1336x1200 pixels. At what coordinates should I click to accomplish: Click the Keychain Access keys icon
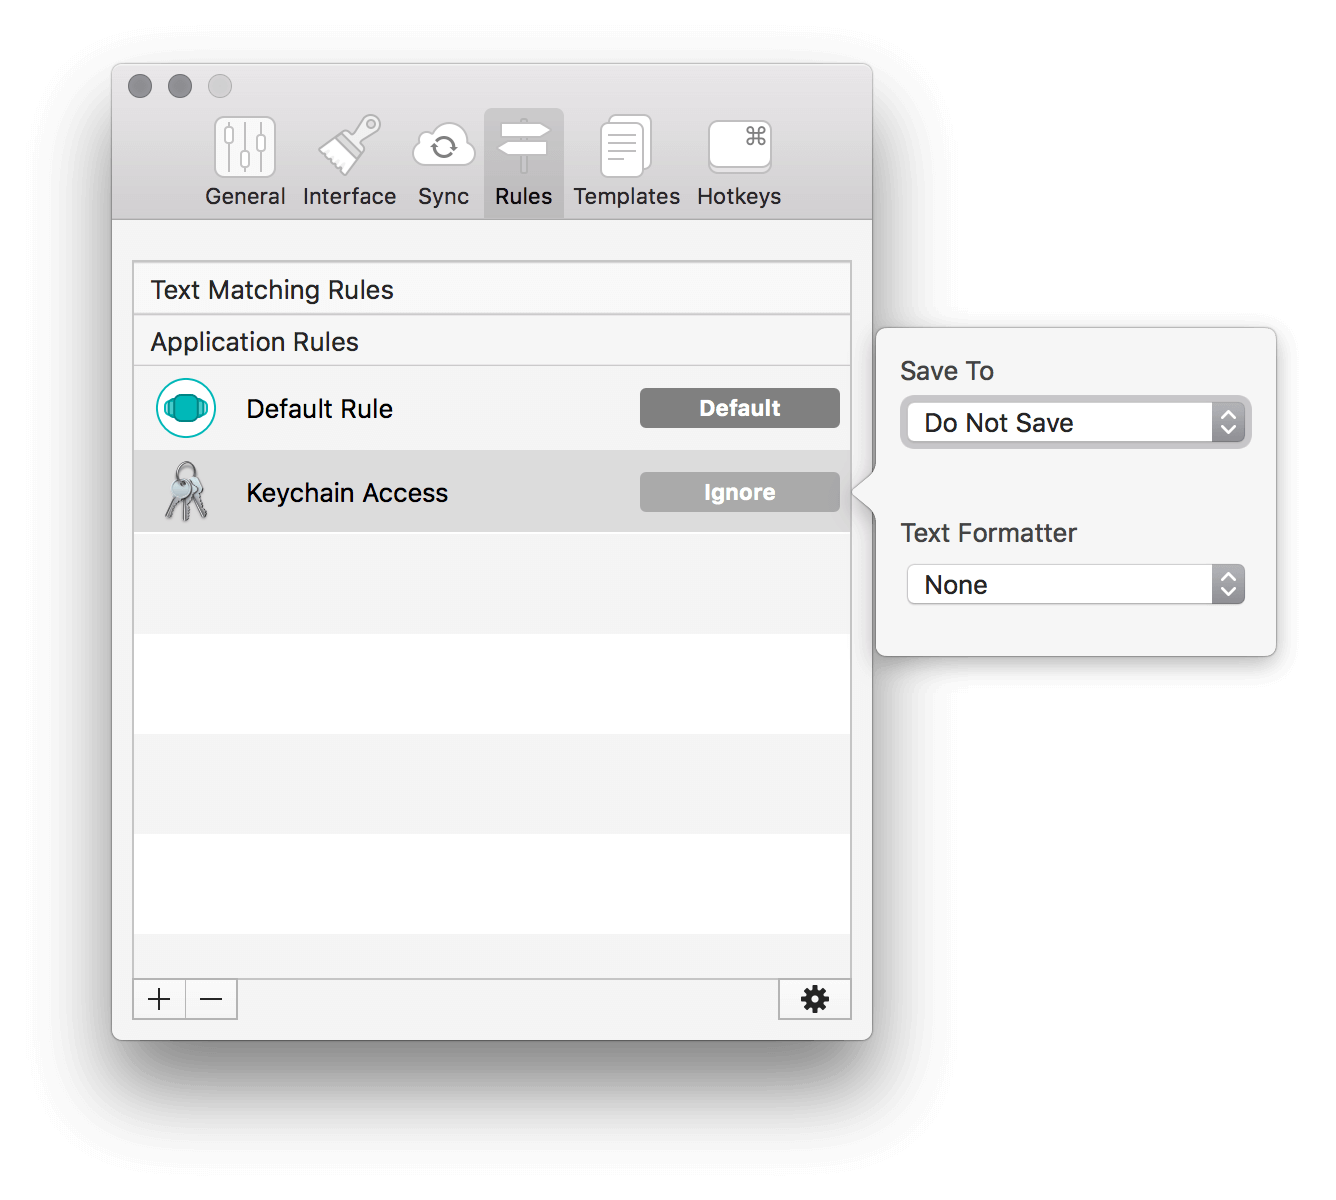tap(186, 492)
